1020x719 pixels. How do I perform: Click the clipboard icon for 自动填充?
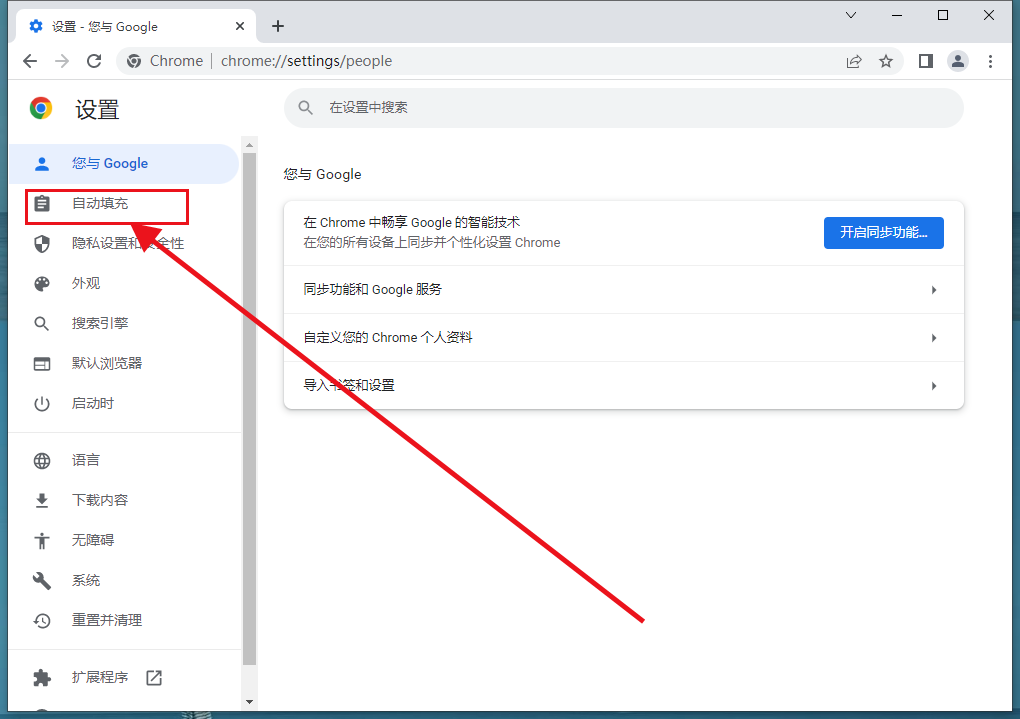pyautogui.click(x=42, y=204)
